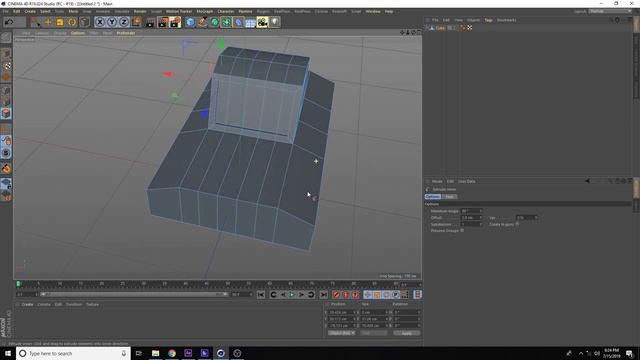This screenshot has width=640, height=360.
Task: Click the taskbar search box
Action: [x=73, y=353]
